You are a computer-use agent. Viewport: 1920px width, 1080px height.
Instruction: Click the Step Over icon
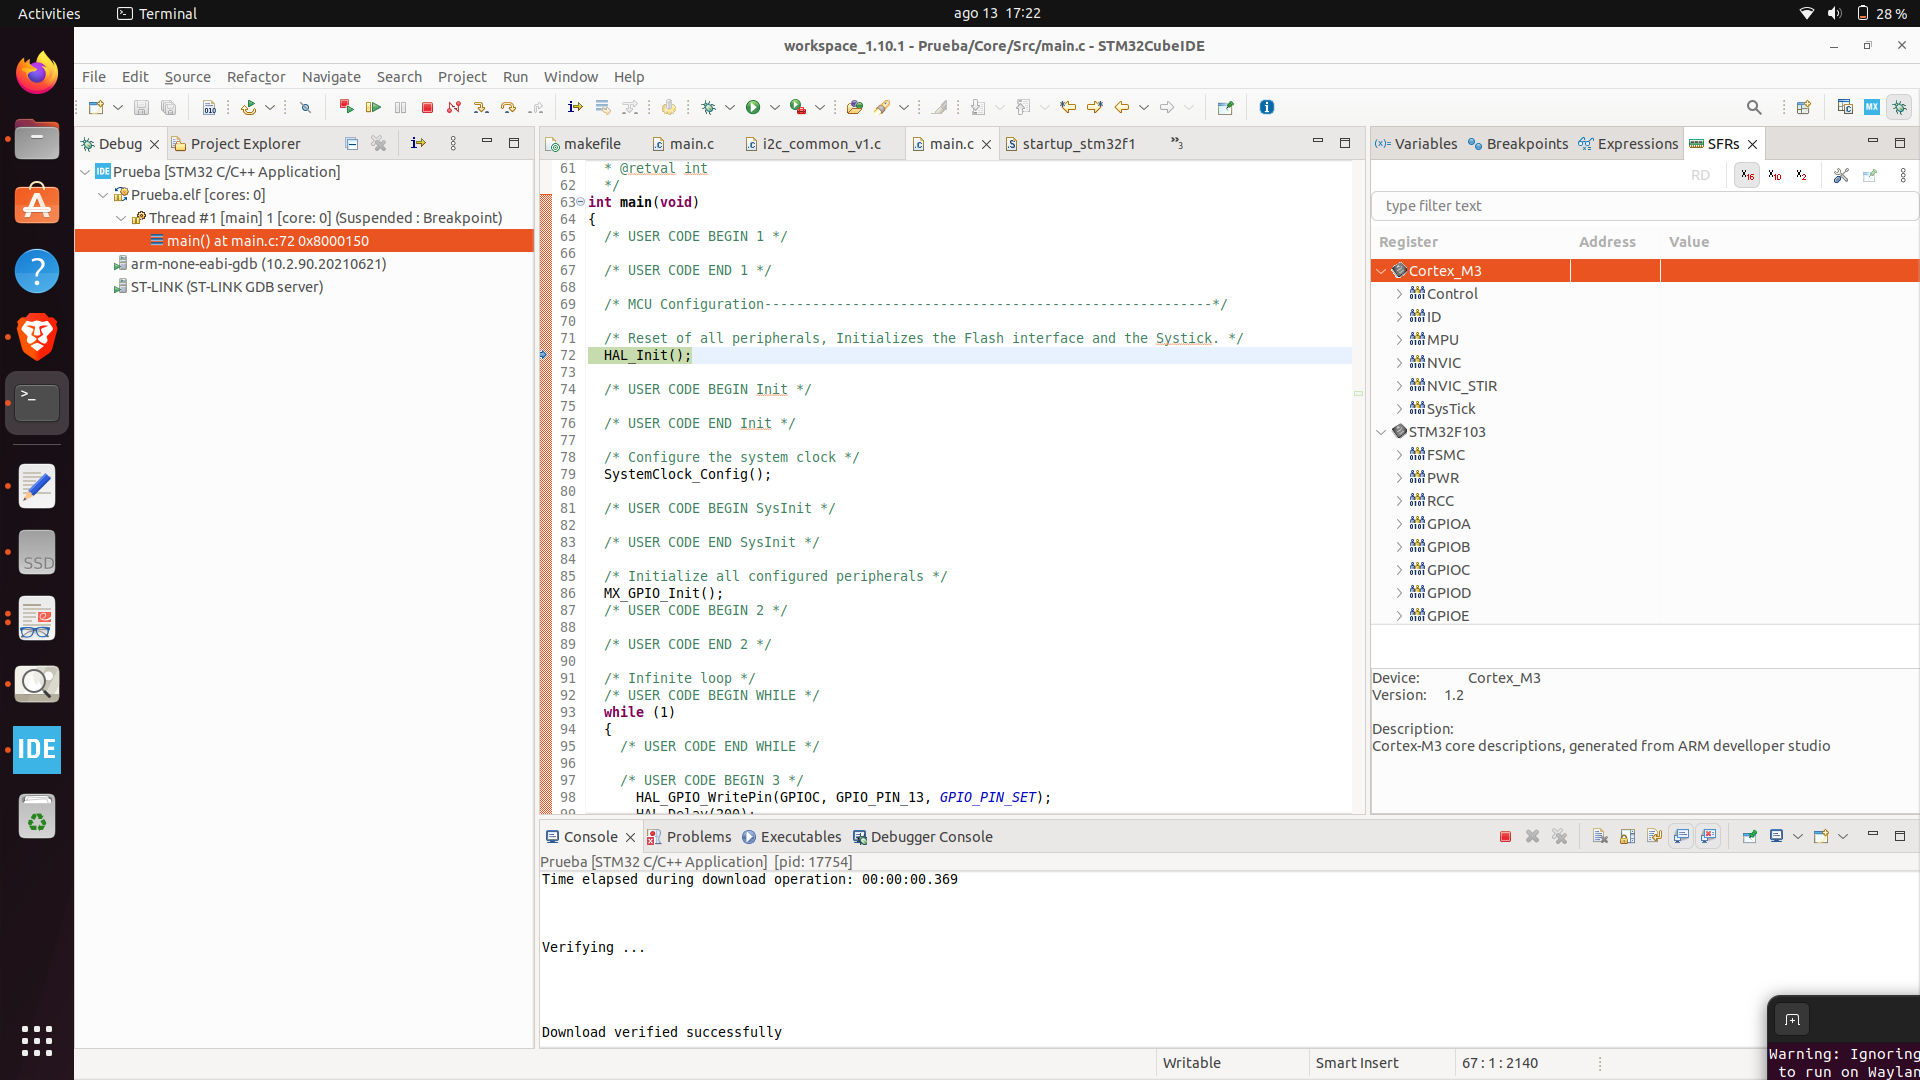click(508, 107)
